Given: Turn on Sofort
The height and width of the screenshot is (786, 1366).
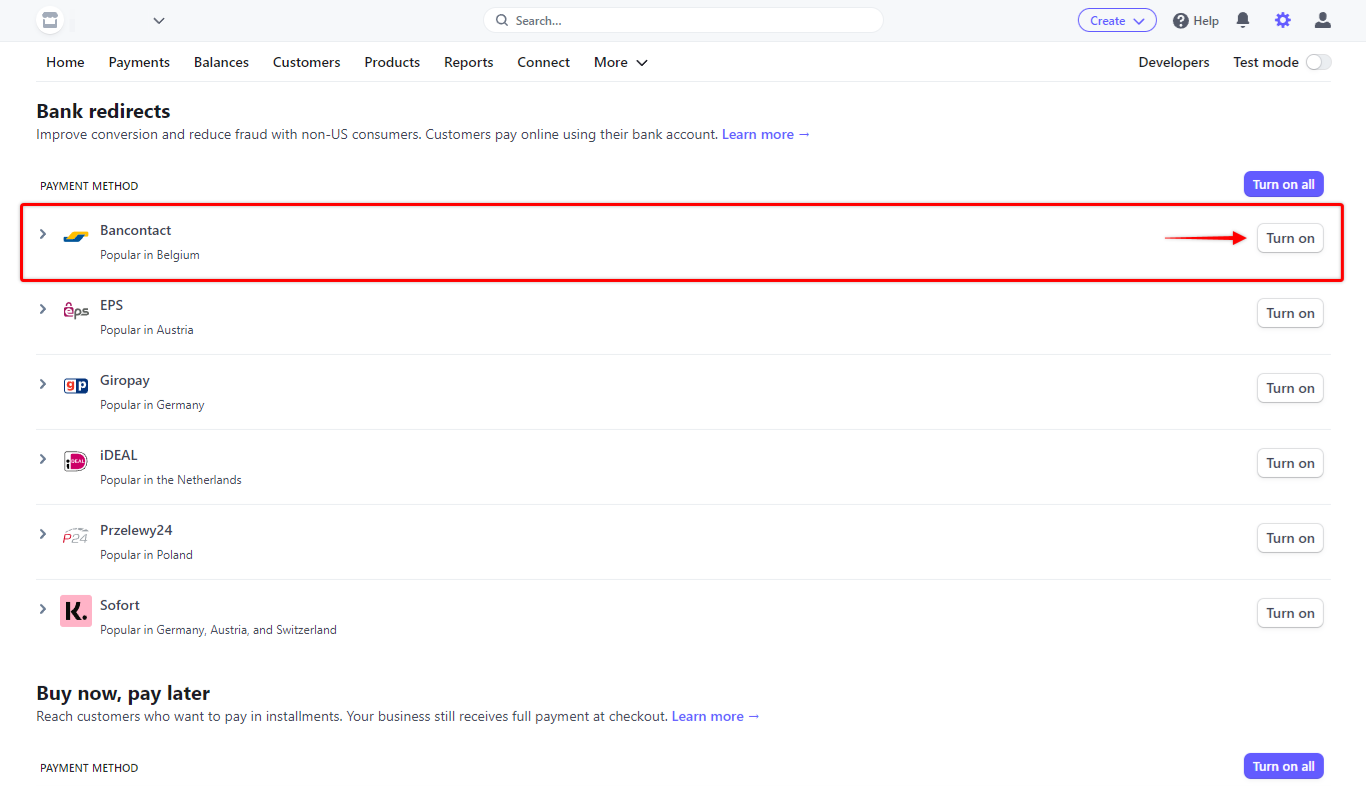Looking at the screenshot, I should coord(1290,613).
